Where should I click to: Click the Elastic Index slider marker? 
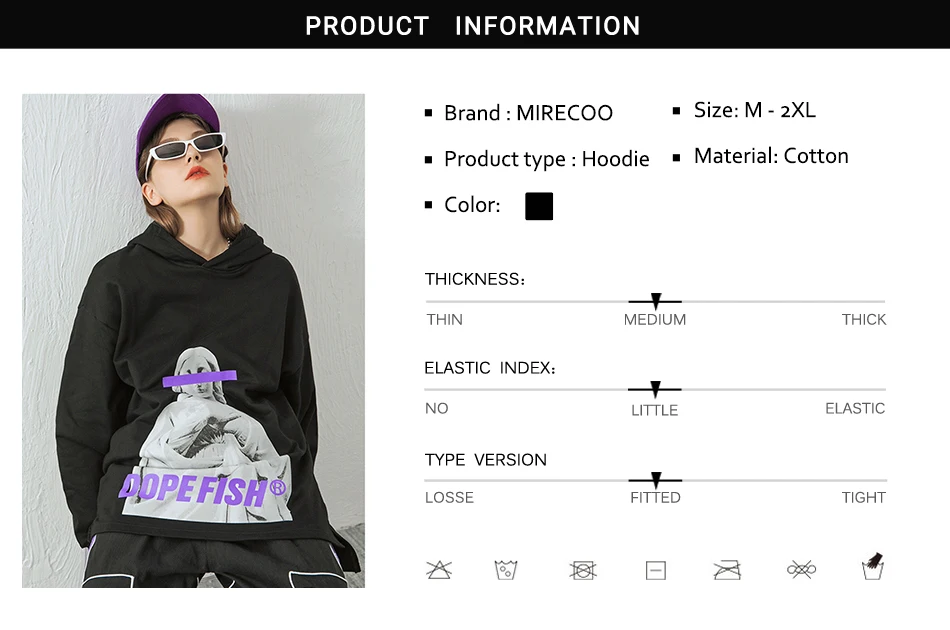pos(655,389)
